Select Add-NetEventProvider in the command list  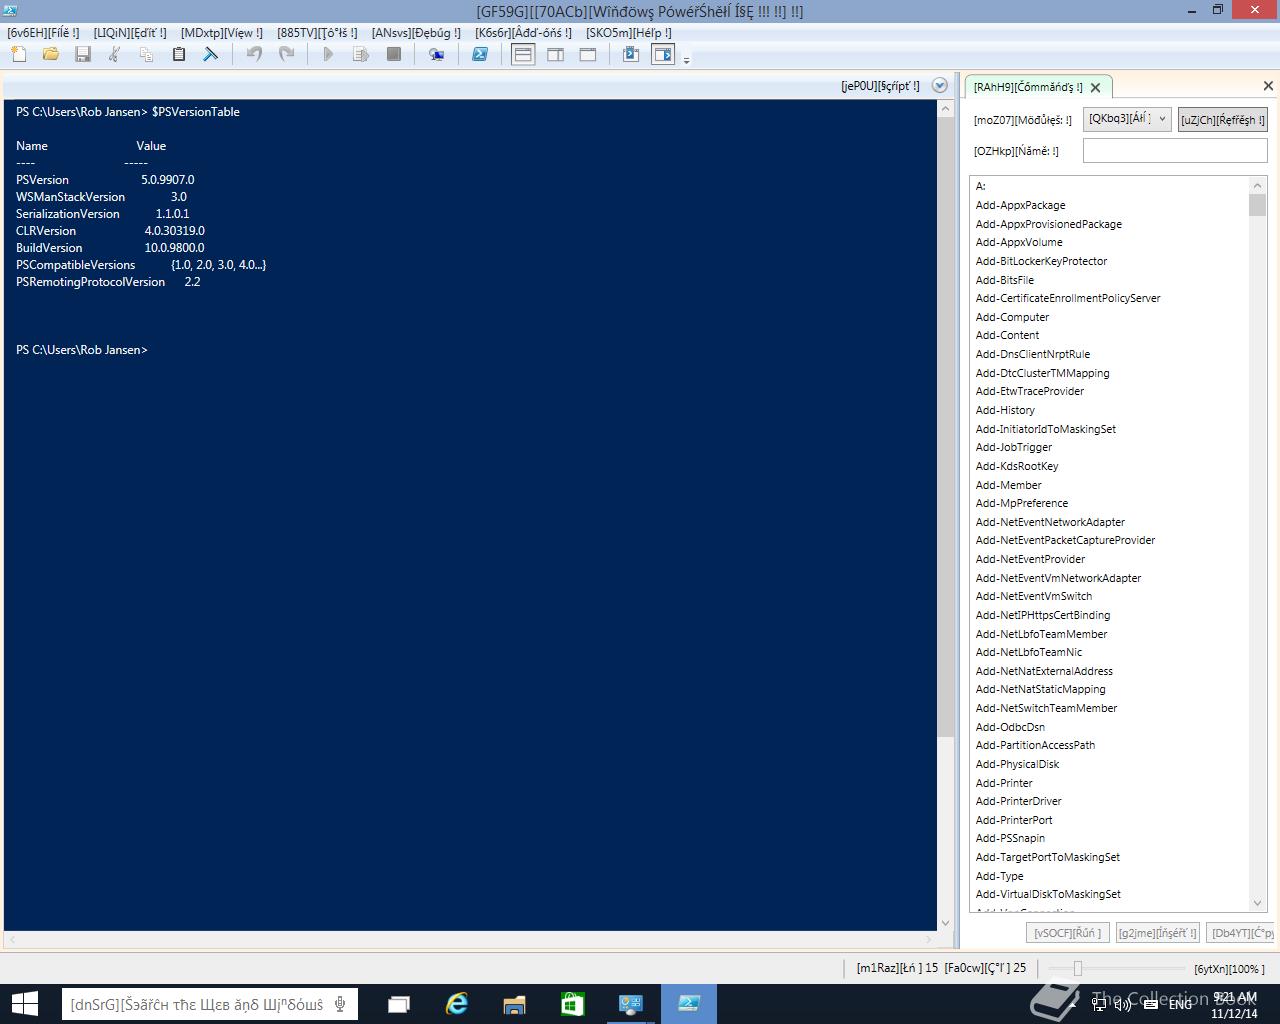coord(1030,559)
